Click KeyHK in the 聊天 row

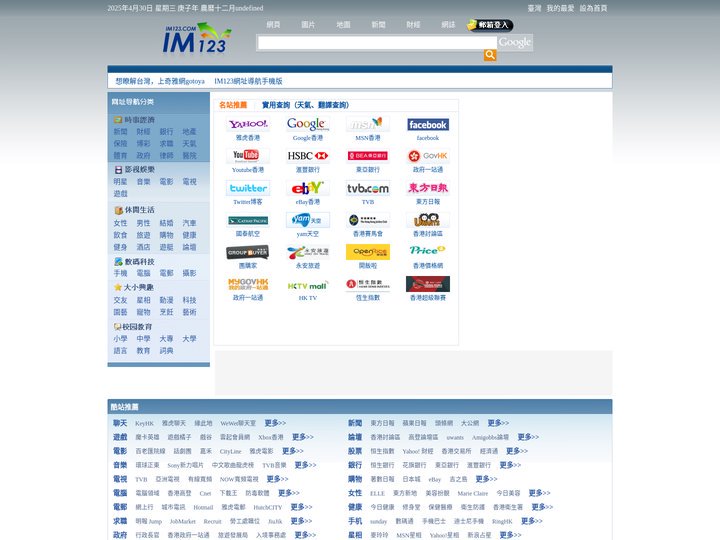144,423
